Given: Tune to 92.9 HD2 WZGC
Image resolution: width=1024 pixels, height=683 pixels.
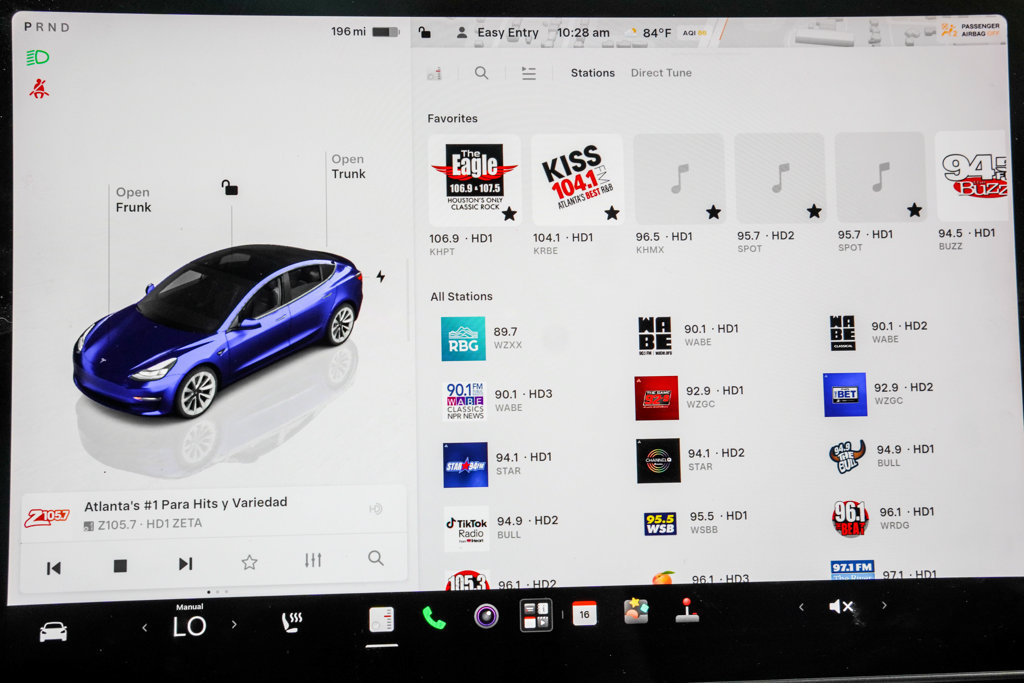Looking at the screenshot, I should [878, 394].
